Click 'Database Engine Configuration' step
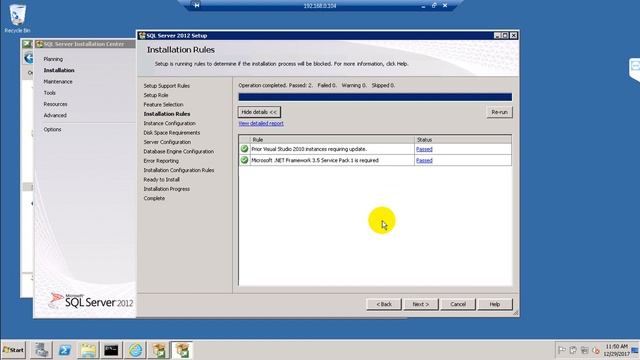Viewport: 640px width, 360px height. point(178,151)
